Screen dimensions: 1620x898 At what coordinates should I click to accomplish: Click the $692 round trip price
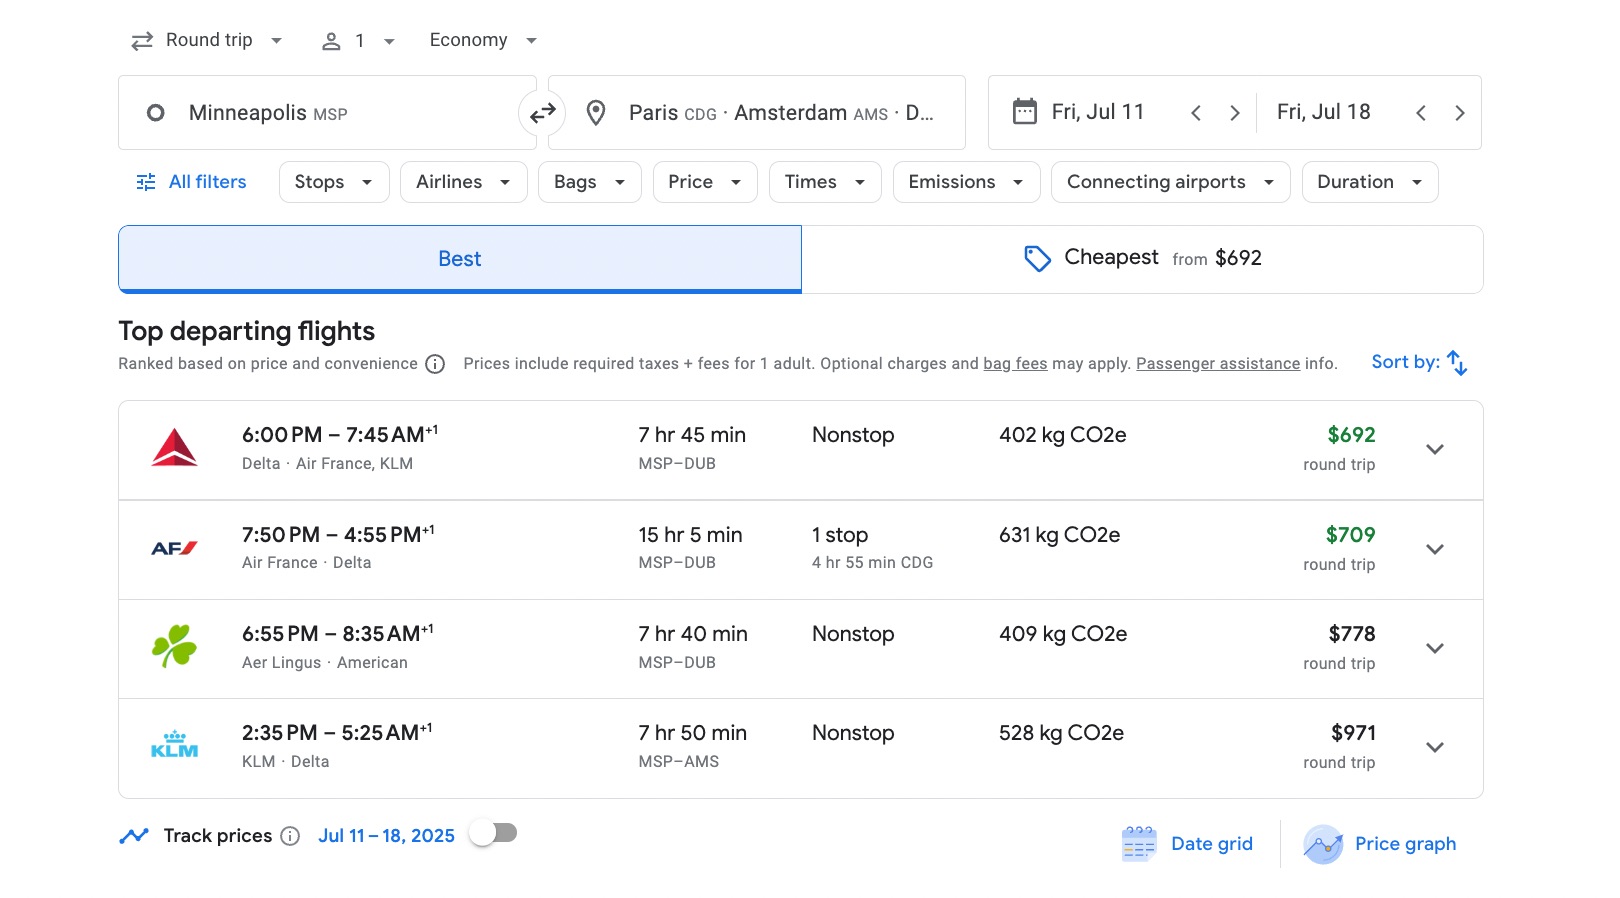[1351, 435]
